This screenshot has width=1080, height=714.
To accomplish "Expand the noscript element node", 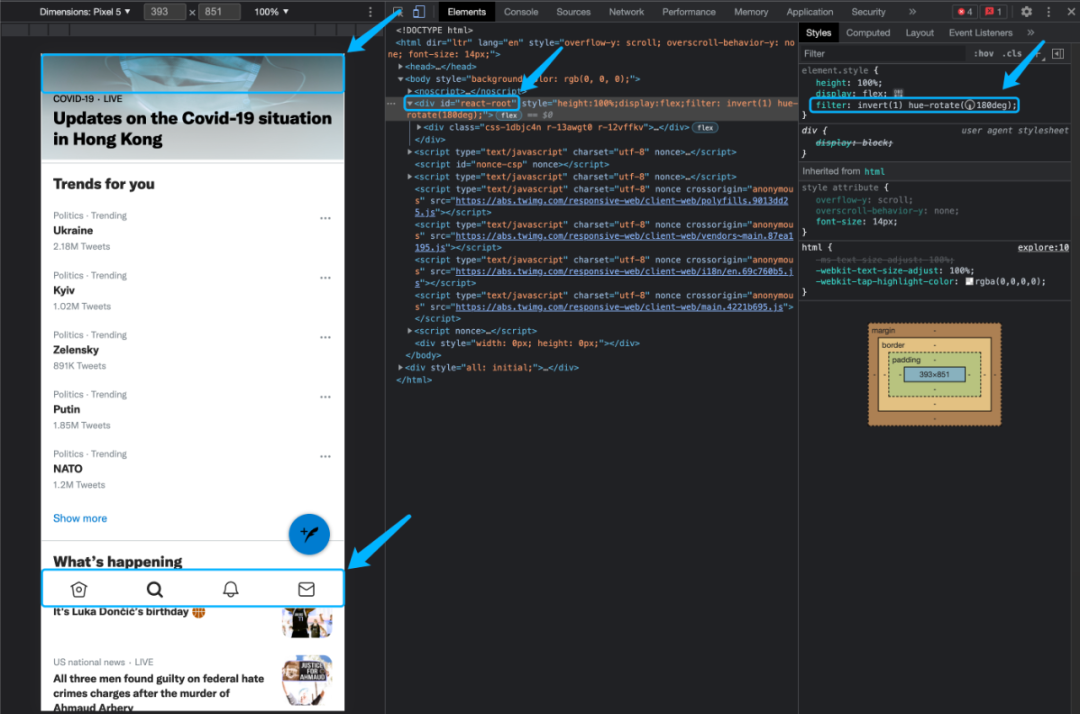I will (410, 92).
